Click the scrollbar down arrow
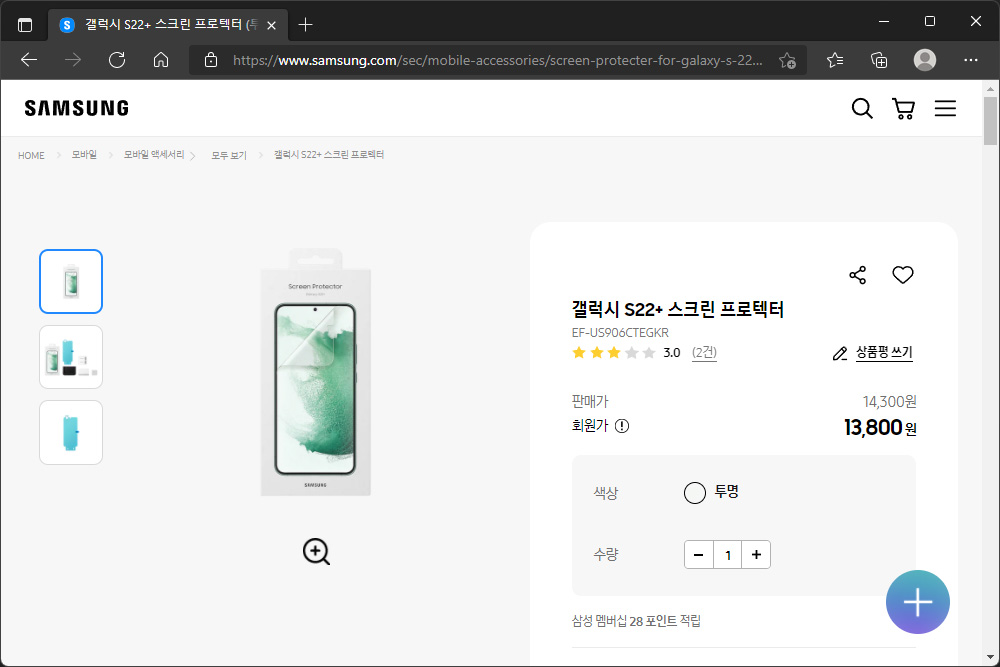Screen dimensions: 1000x667 (x=990, y=657)
